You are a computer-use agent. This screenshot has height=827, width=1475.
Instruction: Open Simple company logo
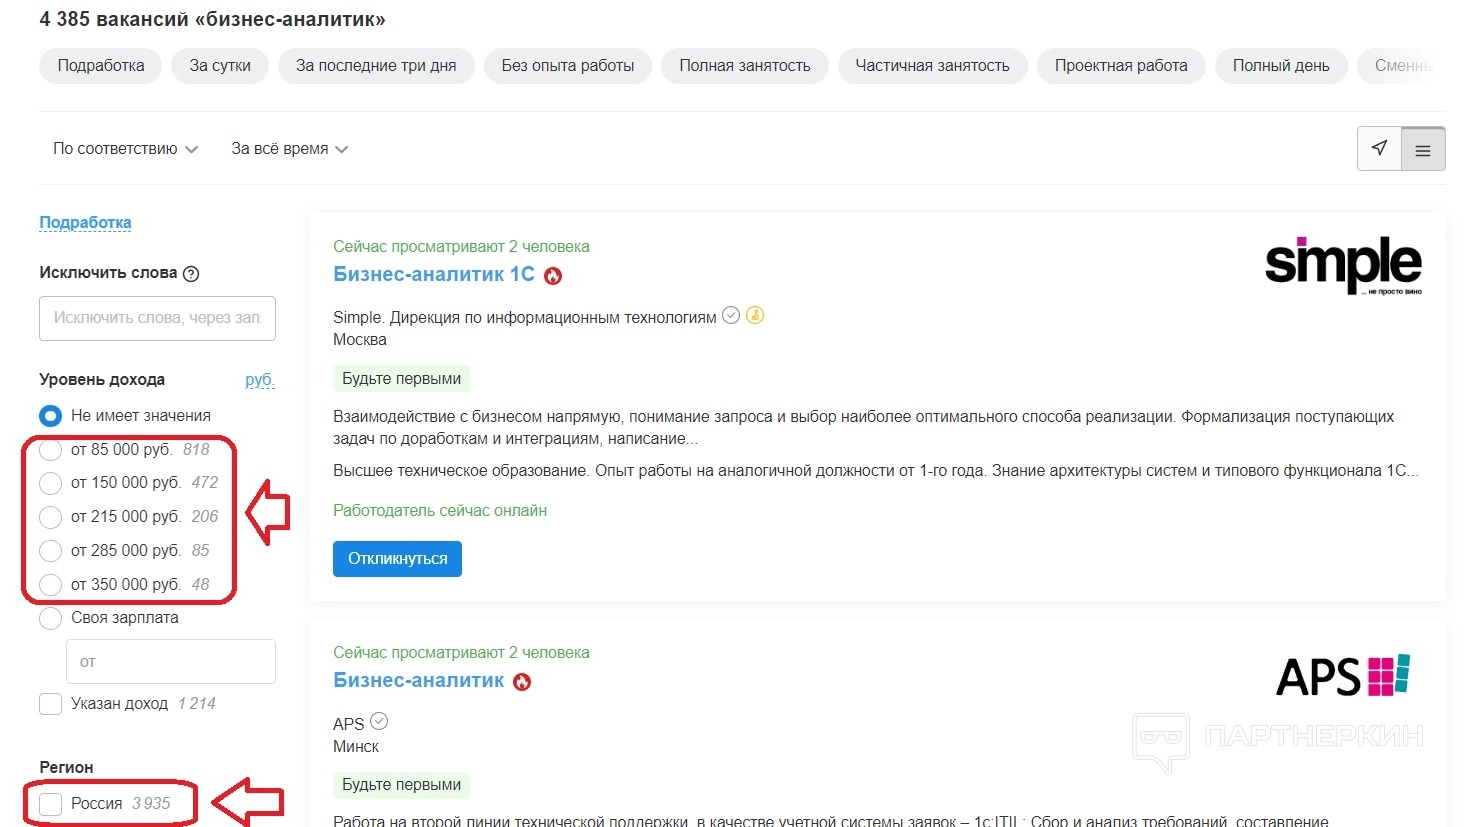coord(1342,266)
